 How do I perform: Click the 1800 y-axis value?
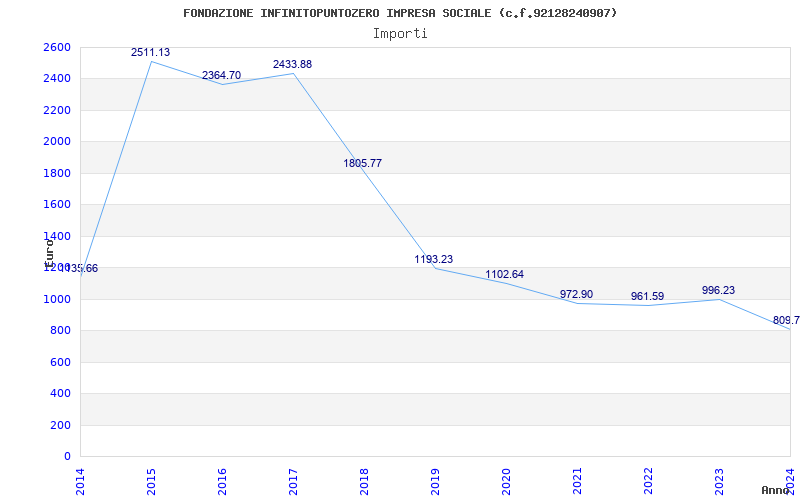coord(57,173)
